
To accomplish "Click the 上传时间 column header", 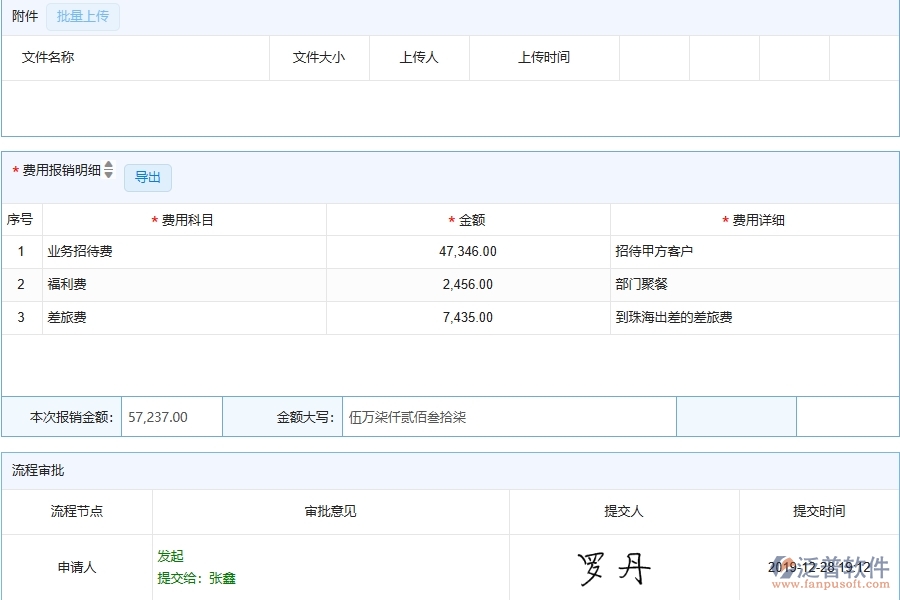I will tap(544, 57).
